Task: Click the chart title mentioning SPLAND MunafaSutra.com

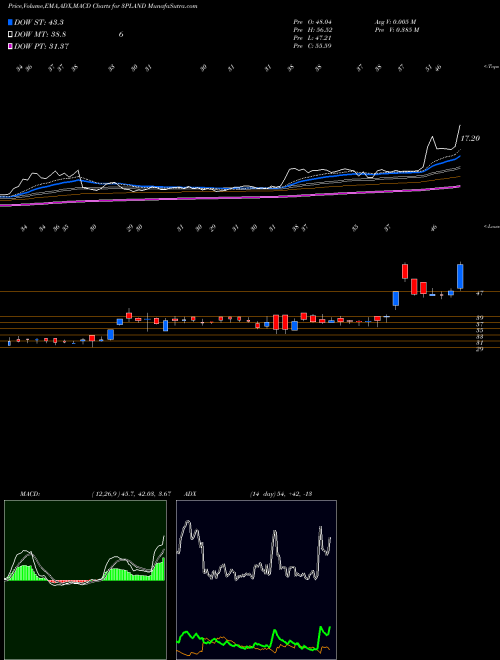Action: coord(102,6)
